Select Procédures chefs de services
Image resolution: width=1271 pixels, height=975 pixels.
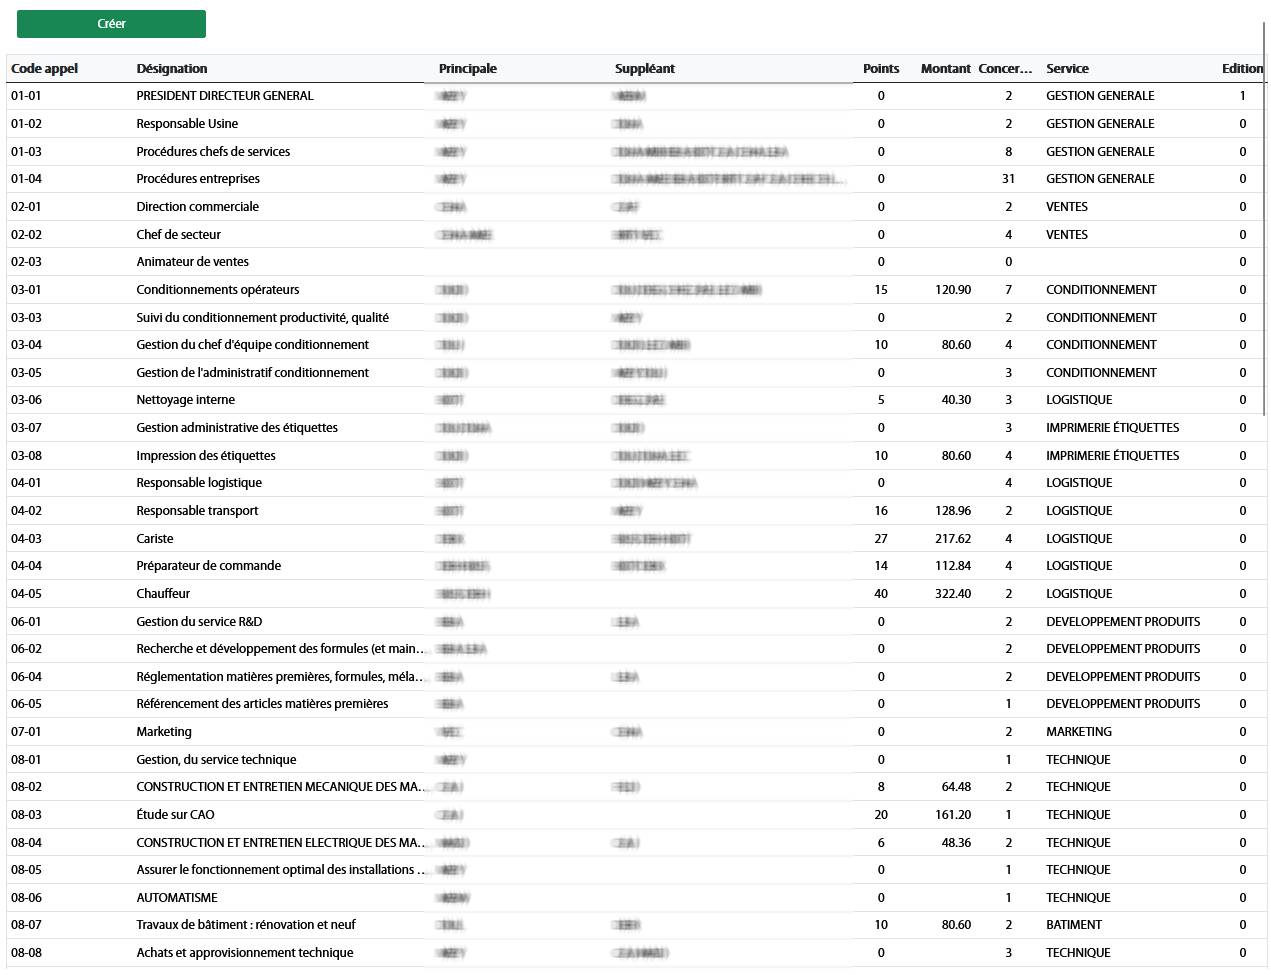click(636, 152)
